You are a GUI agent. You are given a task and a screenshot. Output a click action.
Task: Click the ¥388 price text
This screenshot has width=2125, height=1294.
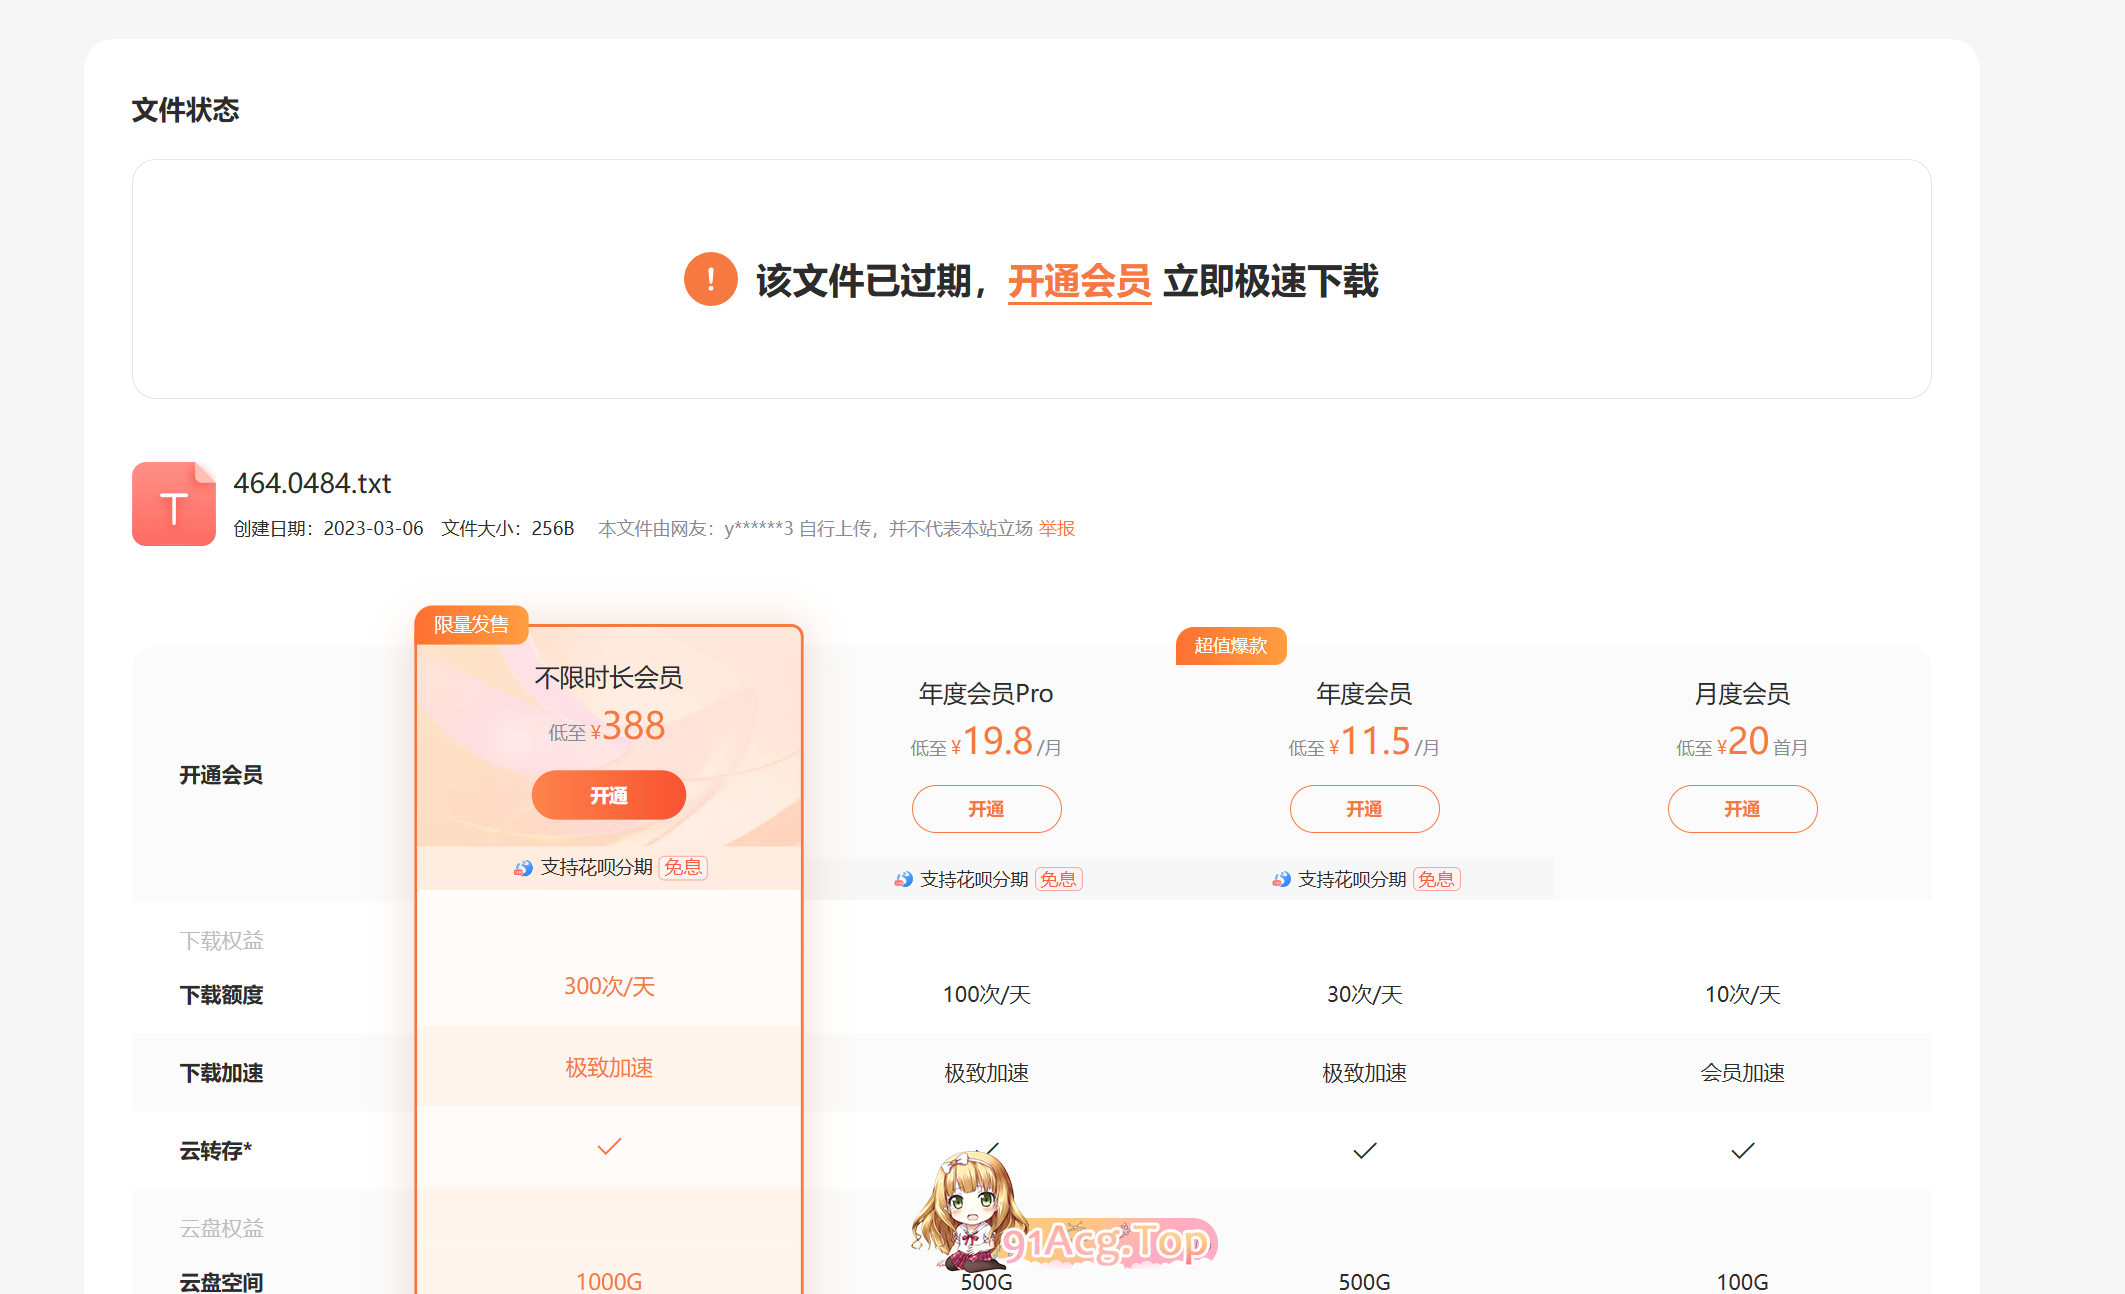(x=632, y=726)
